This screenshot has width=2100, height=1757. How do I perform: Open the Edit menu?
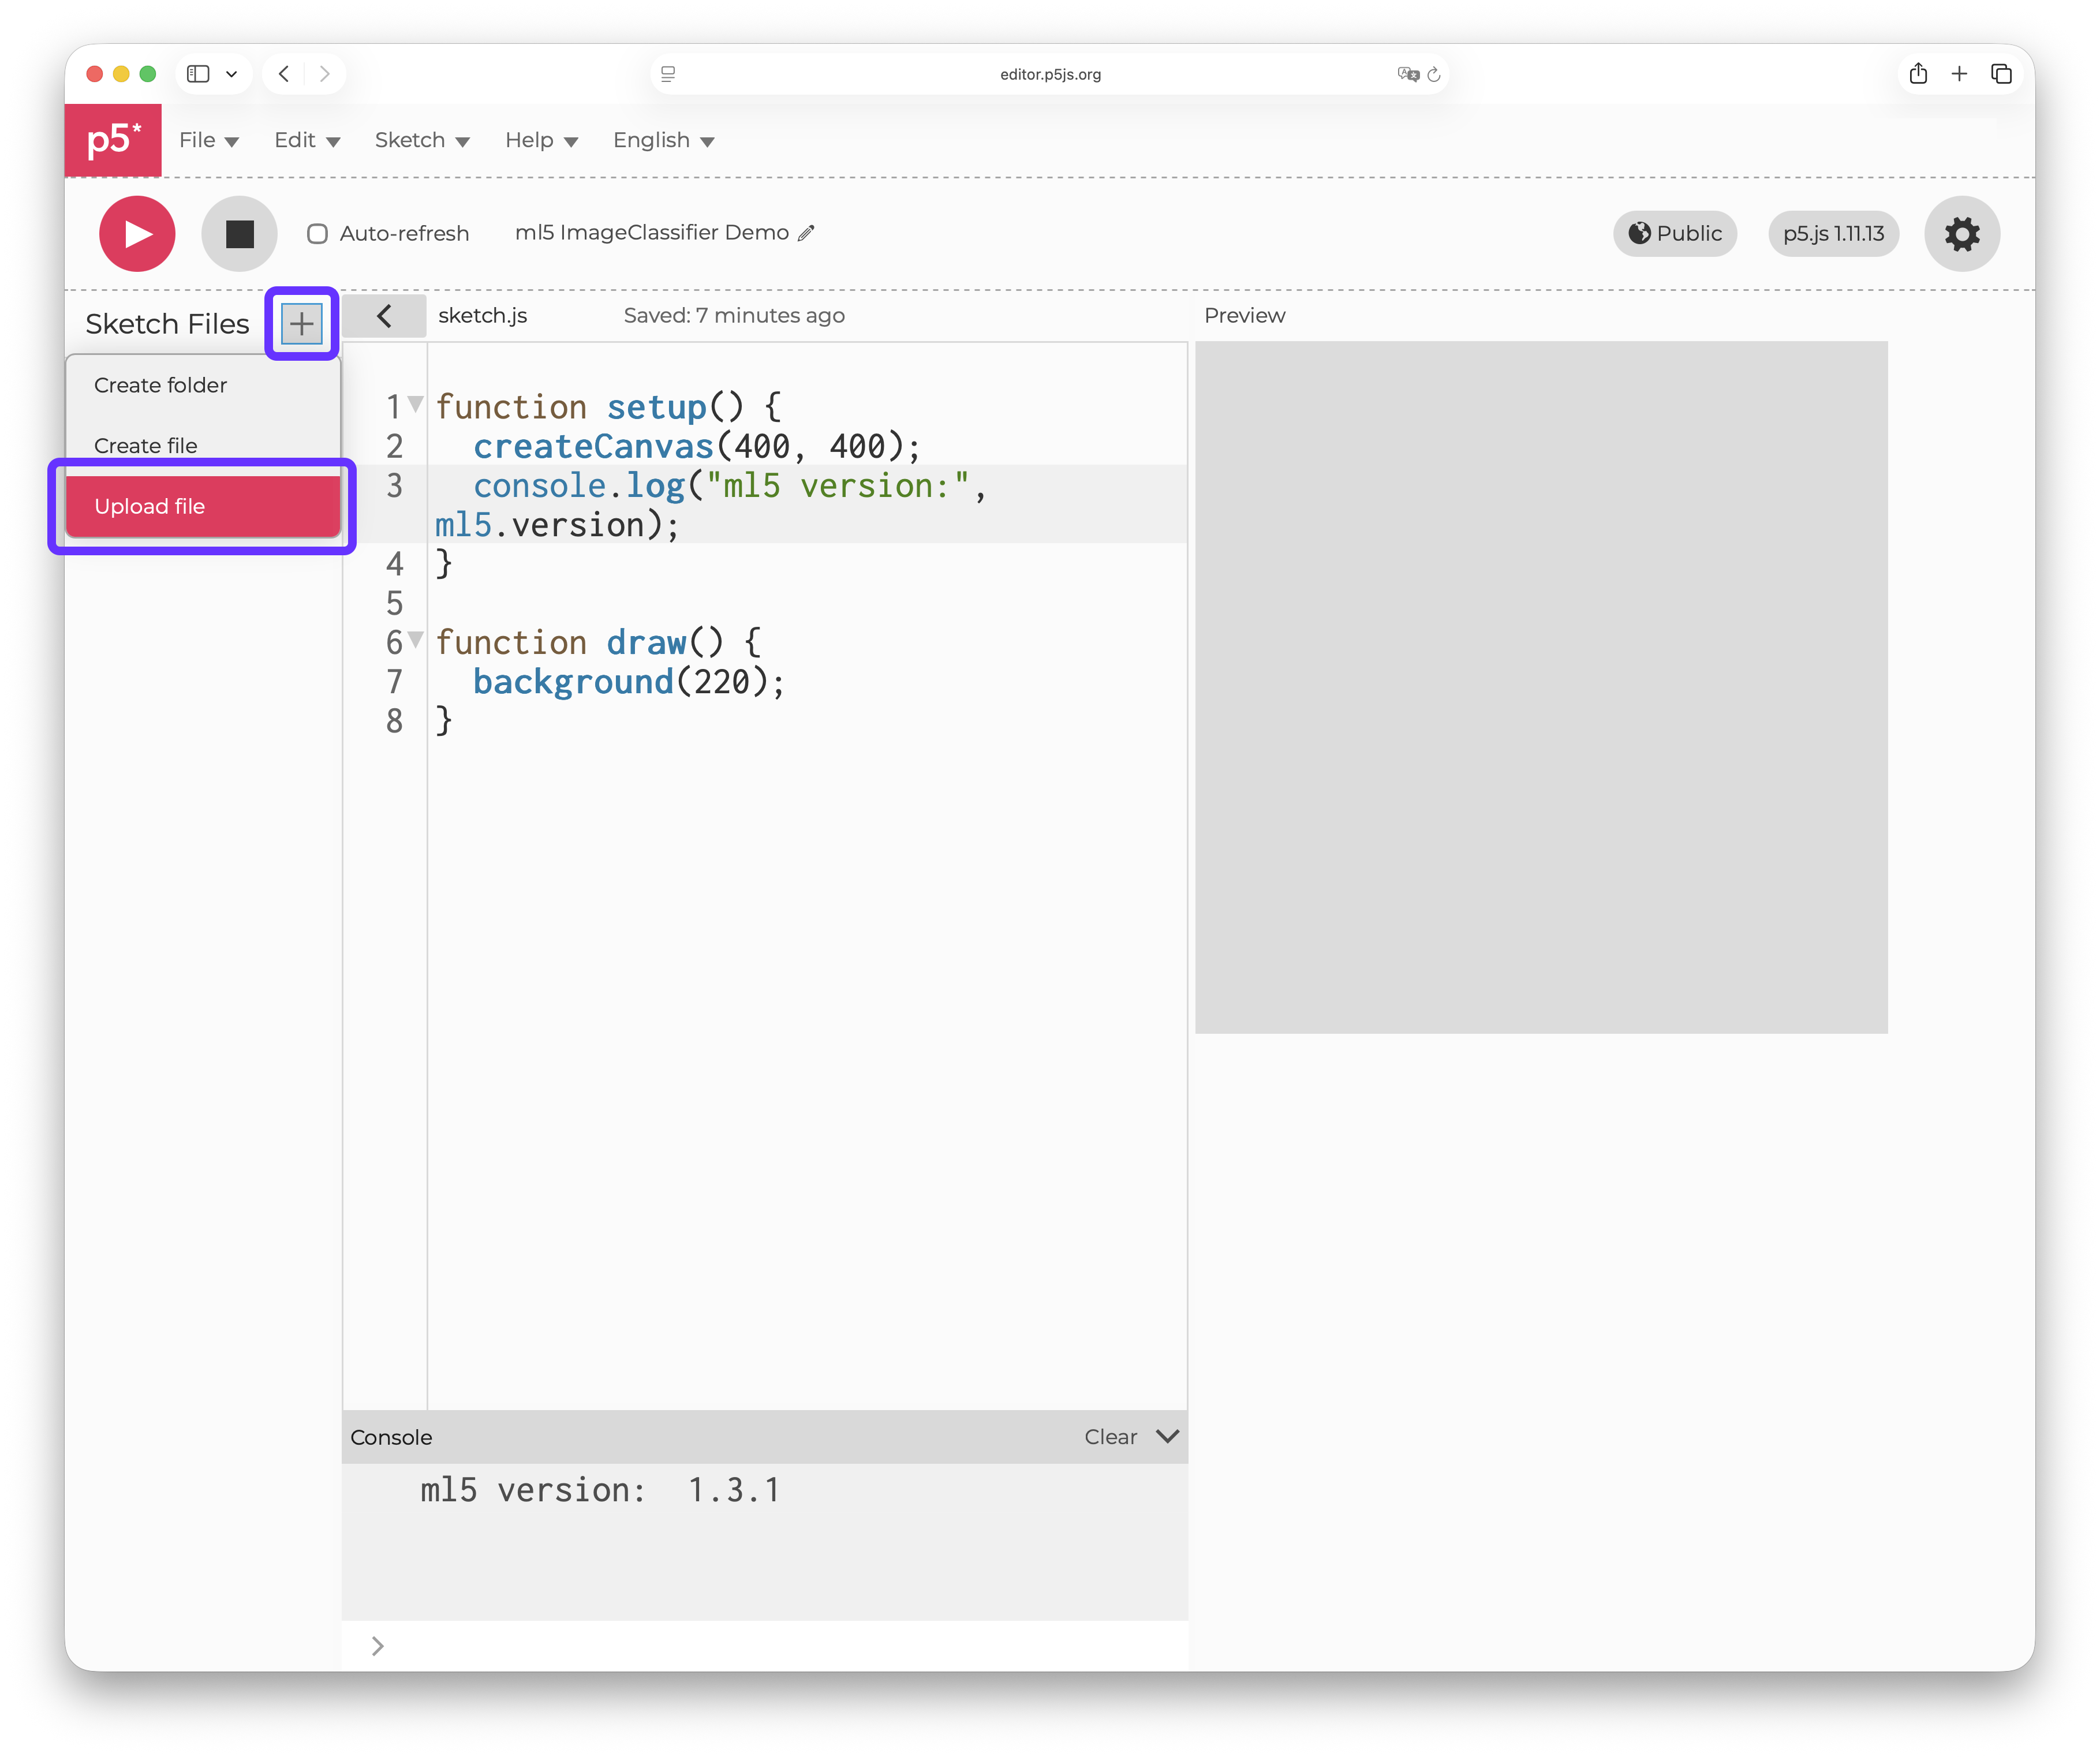click(x=307, y=141)
